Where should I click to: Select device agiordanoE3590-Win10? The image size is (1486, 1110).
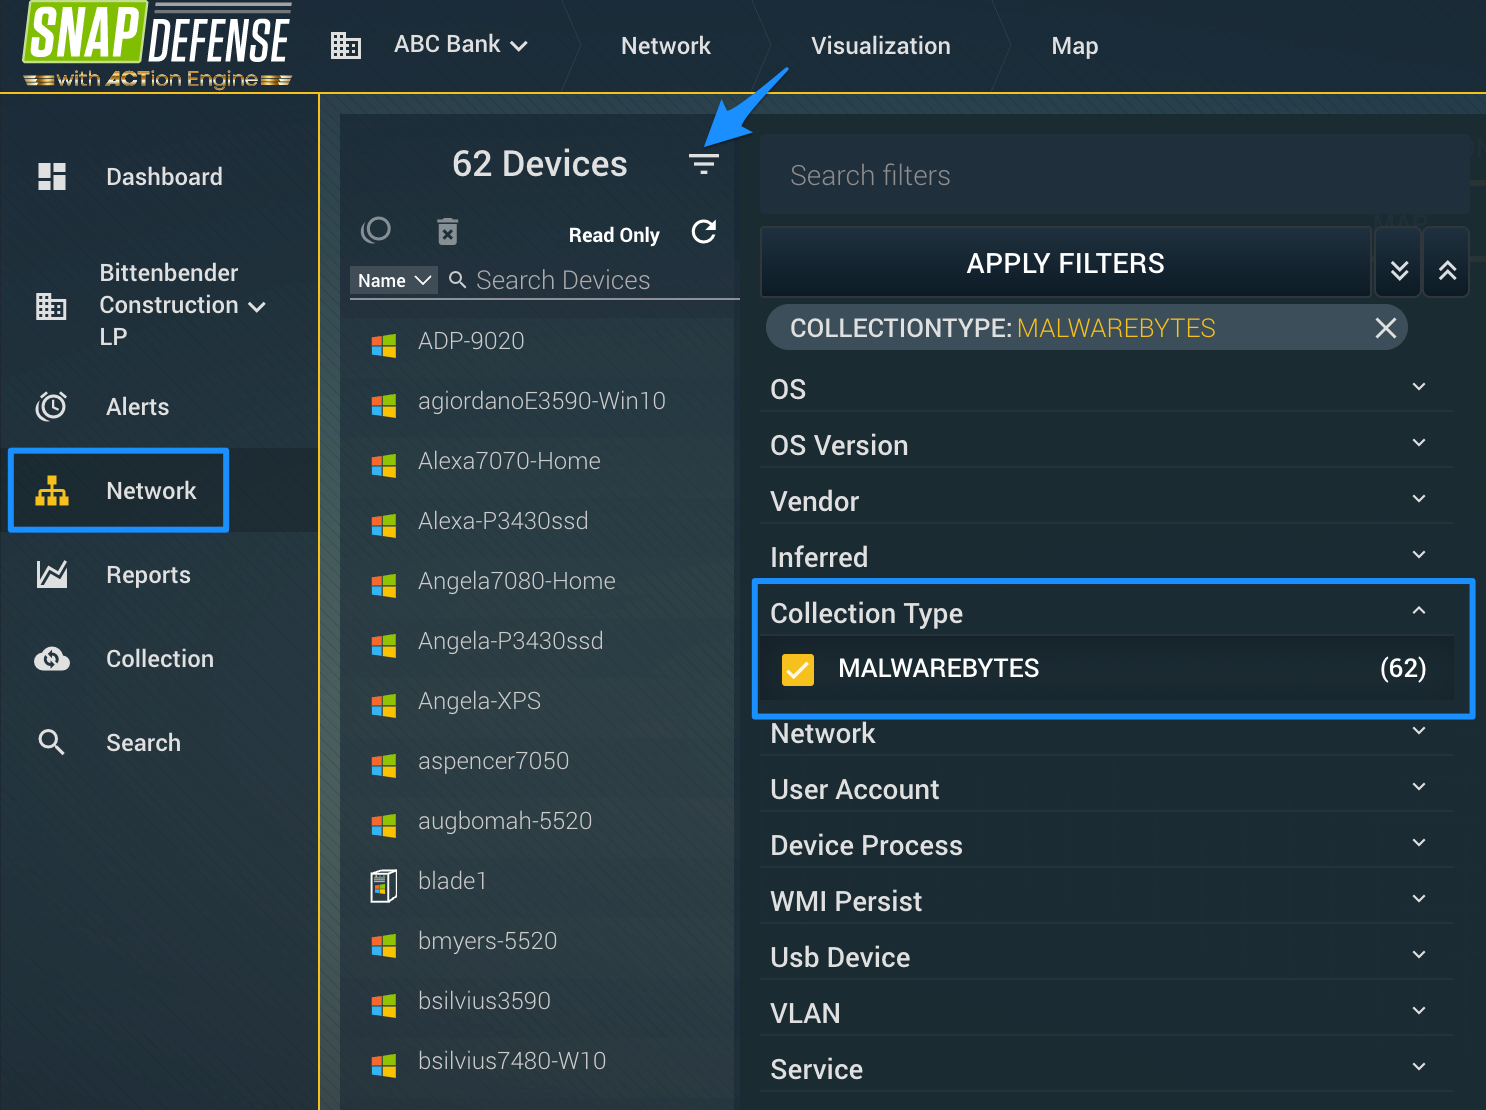tap(542, 401)
